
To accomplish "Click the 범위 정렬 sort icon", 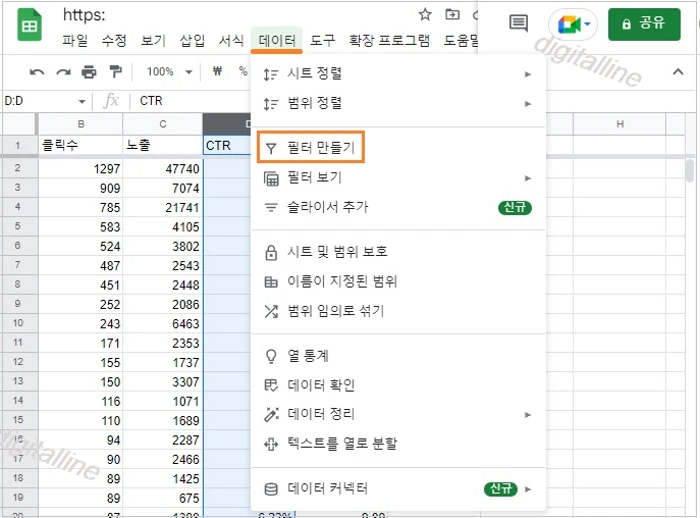I will click(271, 104).
